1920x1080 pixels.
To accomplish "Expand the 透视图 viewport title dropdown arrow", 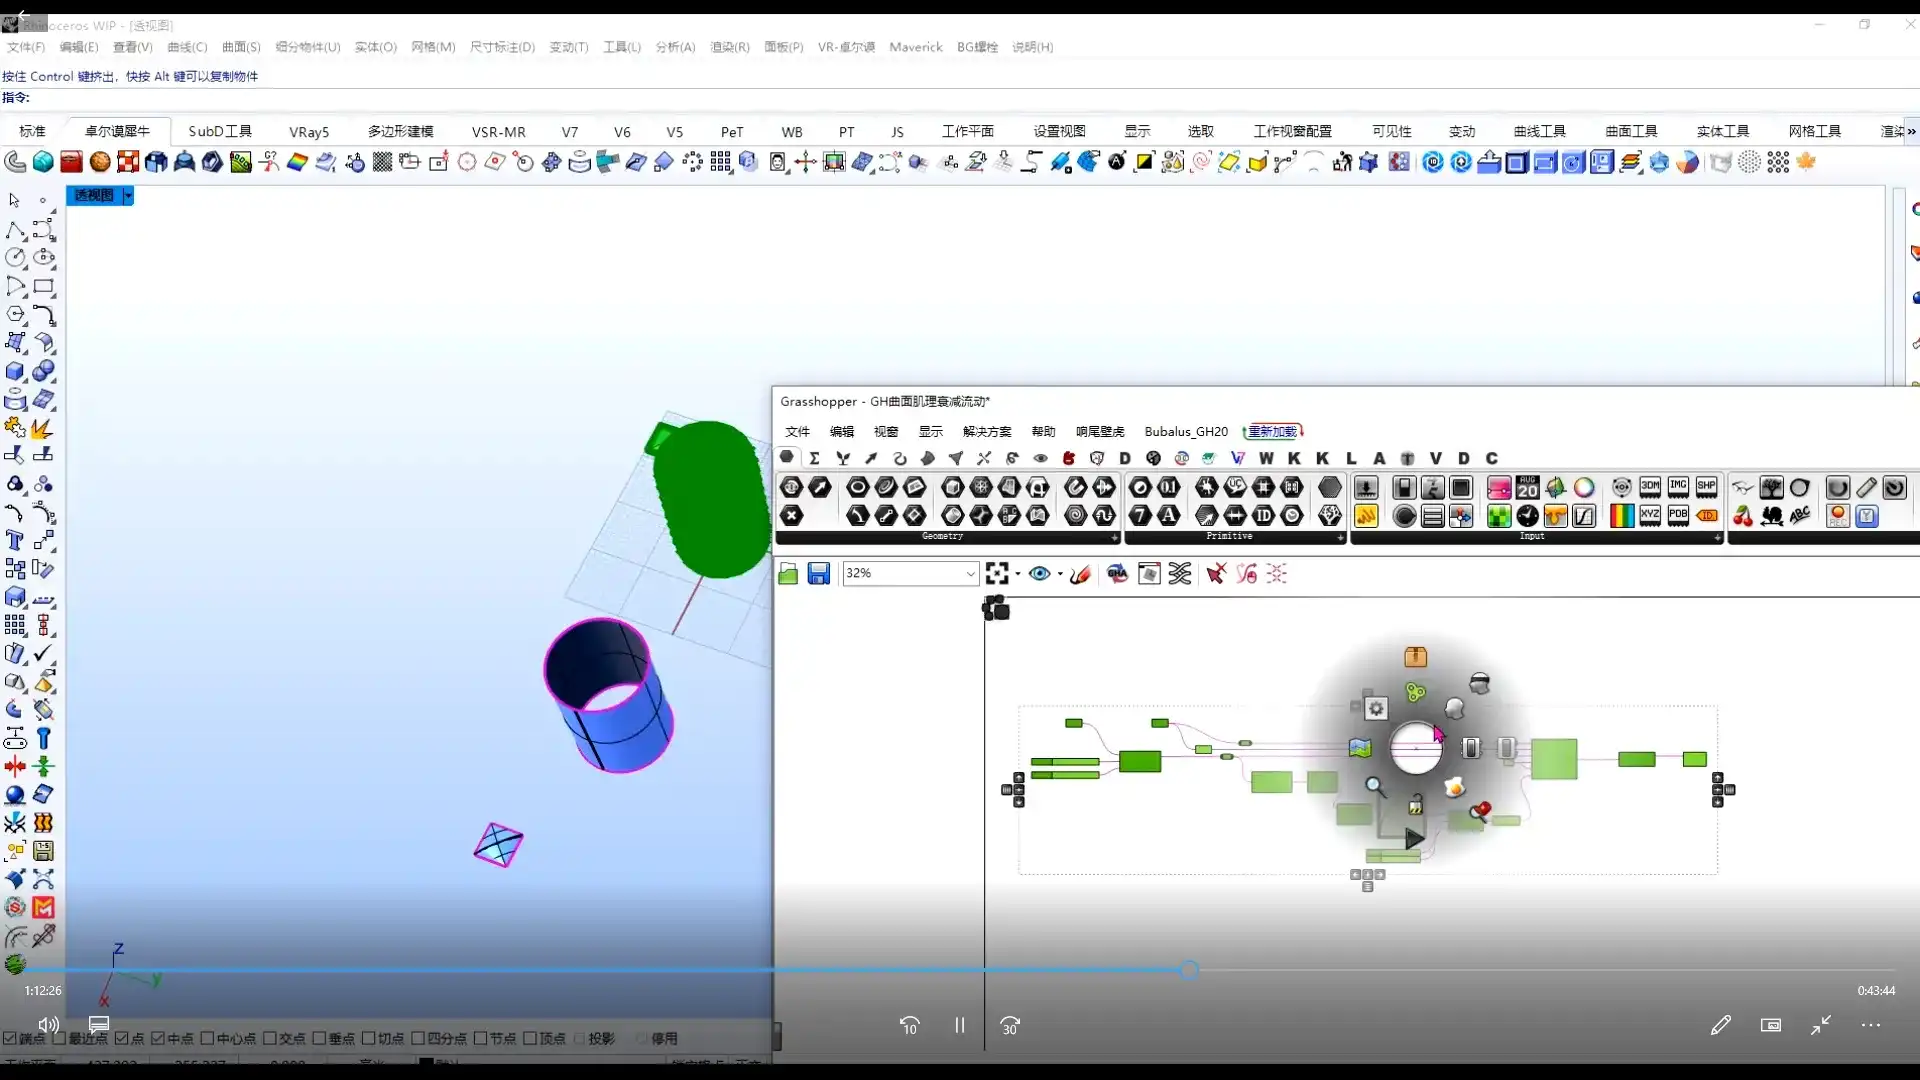I will point(128,196).
